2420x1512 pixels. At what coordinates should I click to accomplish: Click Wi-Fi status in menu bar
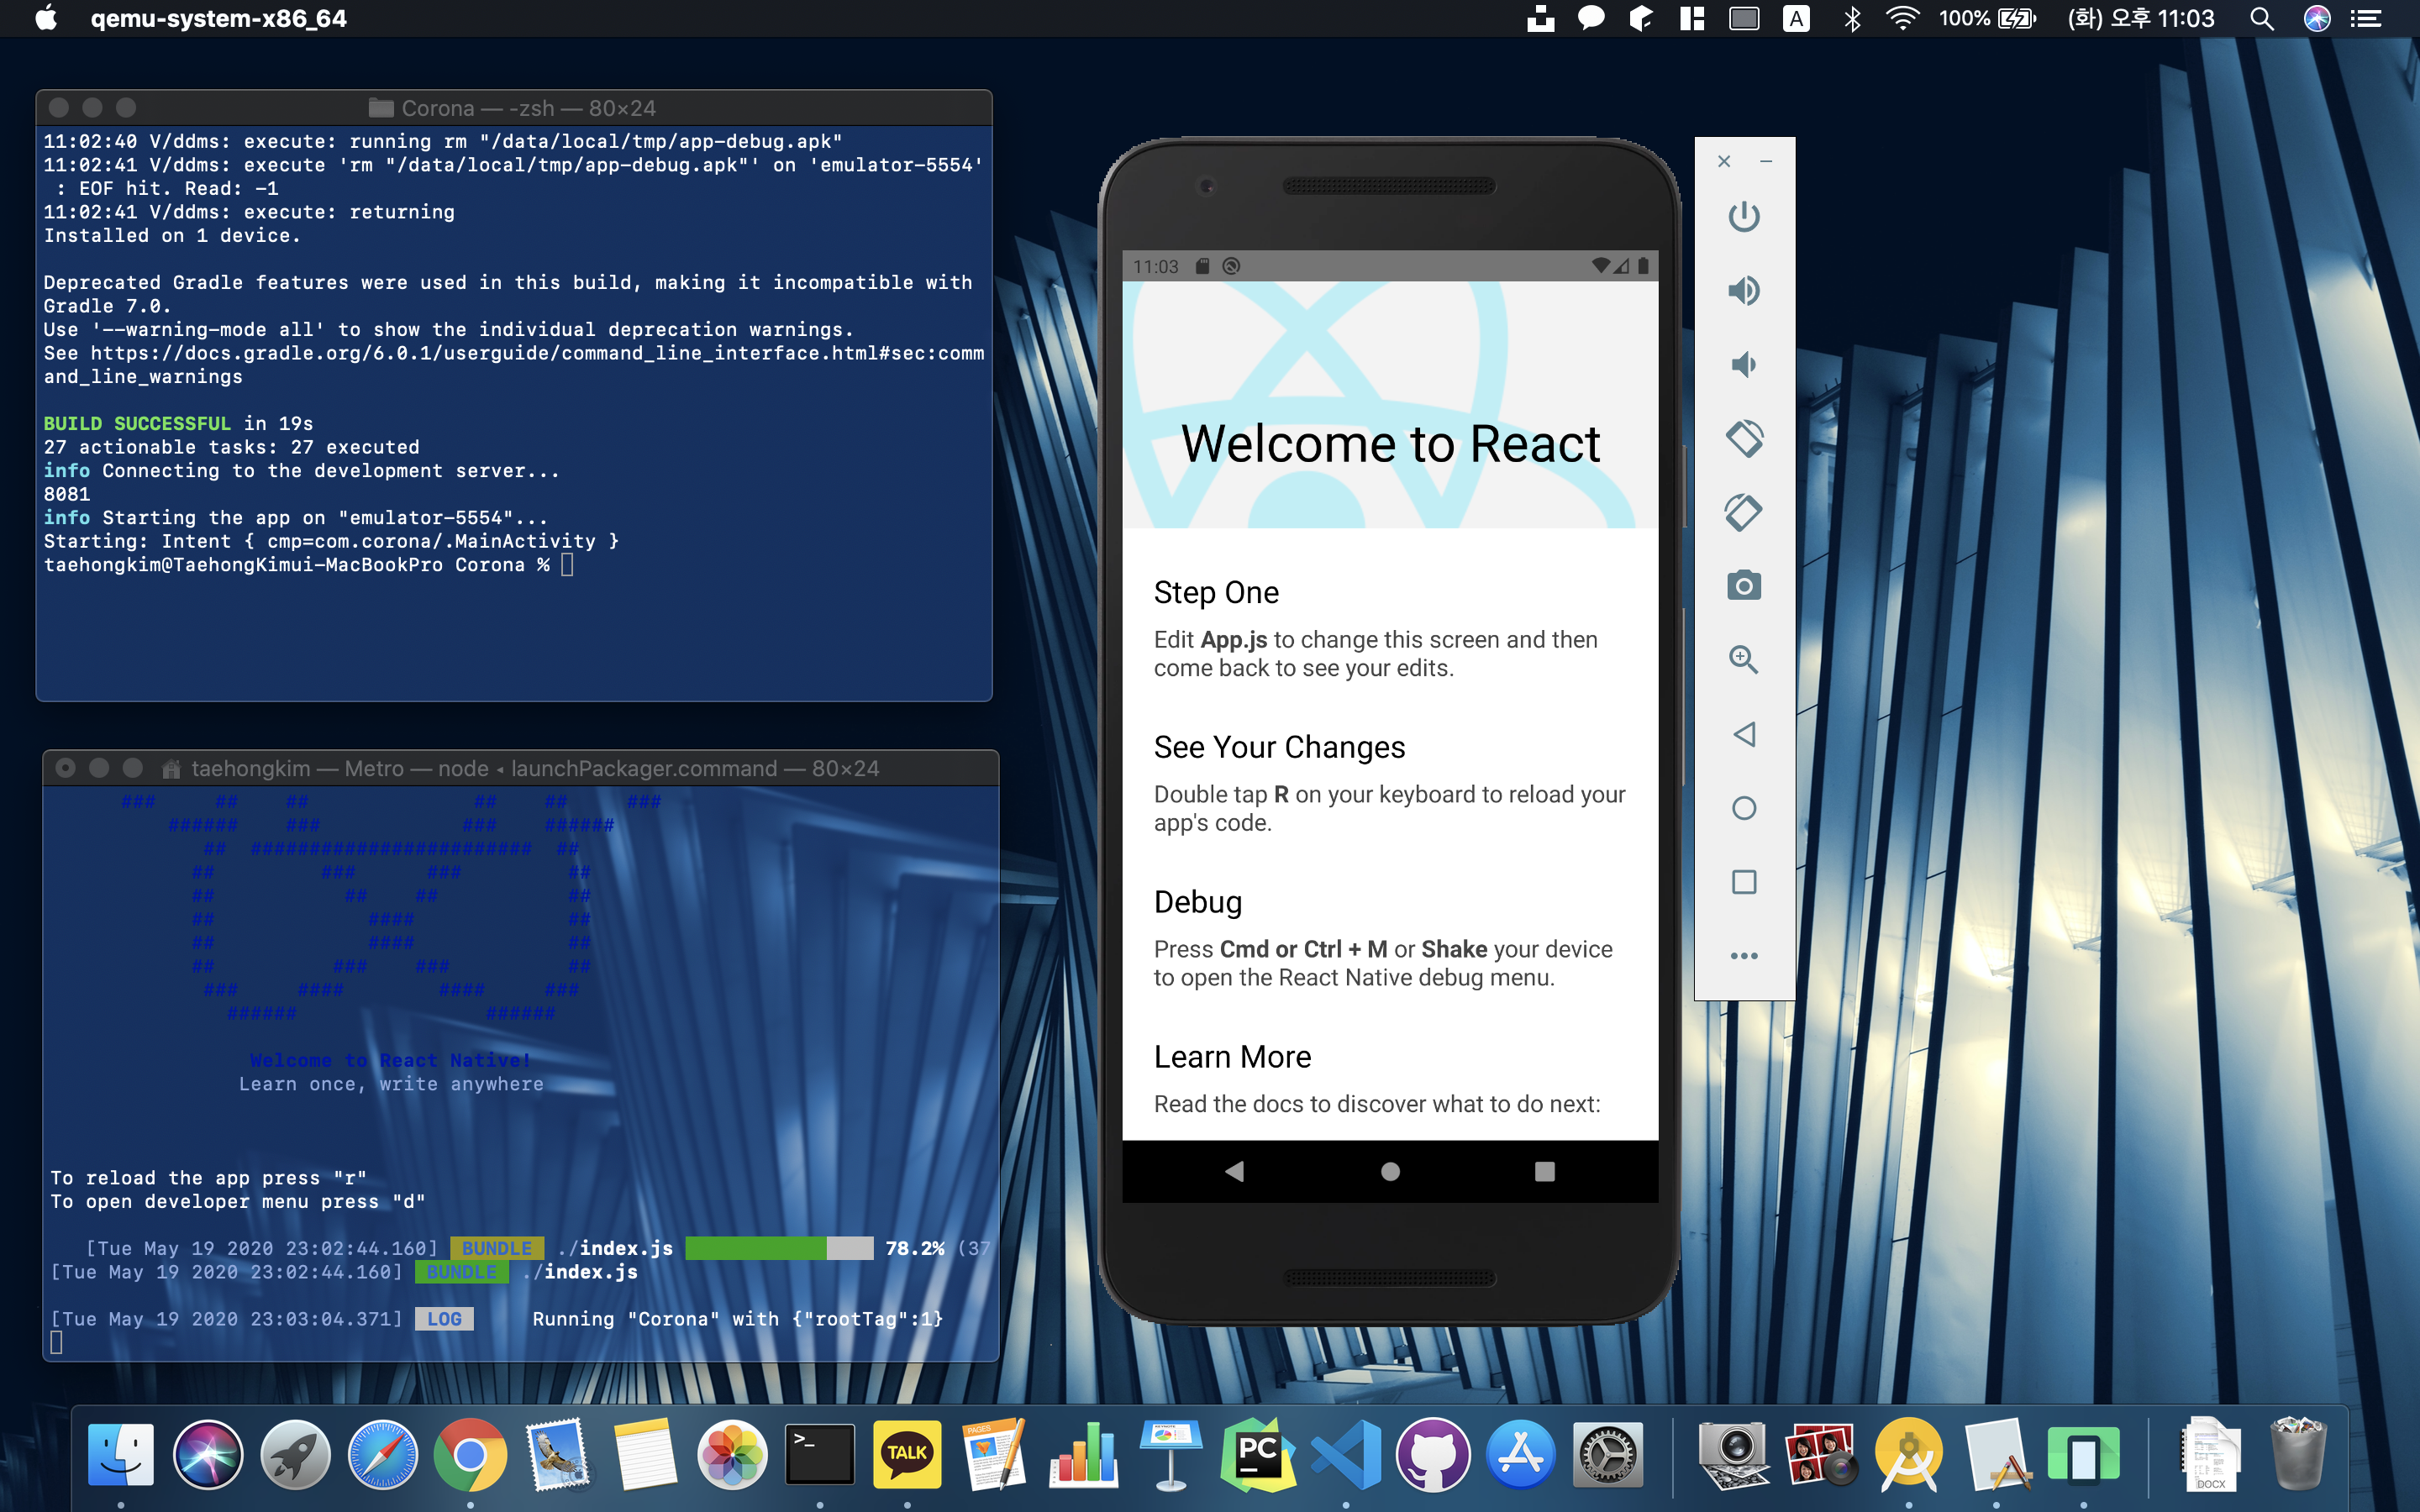[1901, 19]
